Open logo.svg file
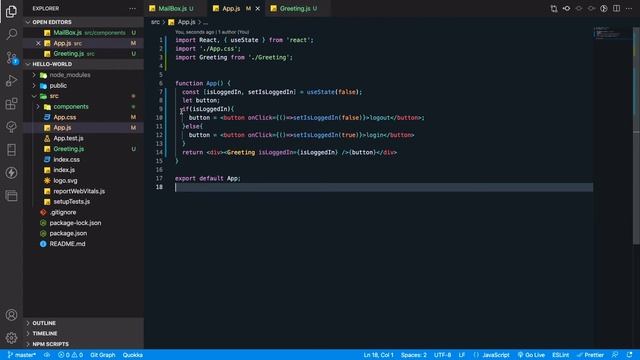Viewport: 640px width, 360px height. click(x=83, y=180)
